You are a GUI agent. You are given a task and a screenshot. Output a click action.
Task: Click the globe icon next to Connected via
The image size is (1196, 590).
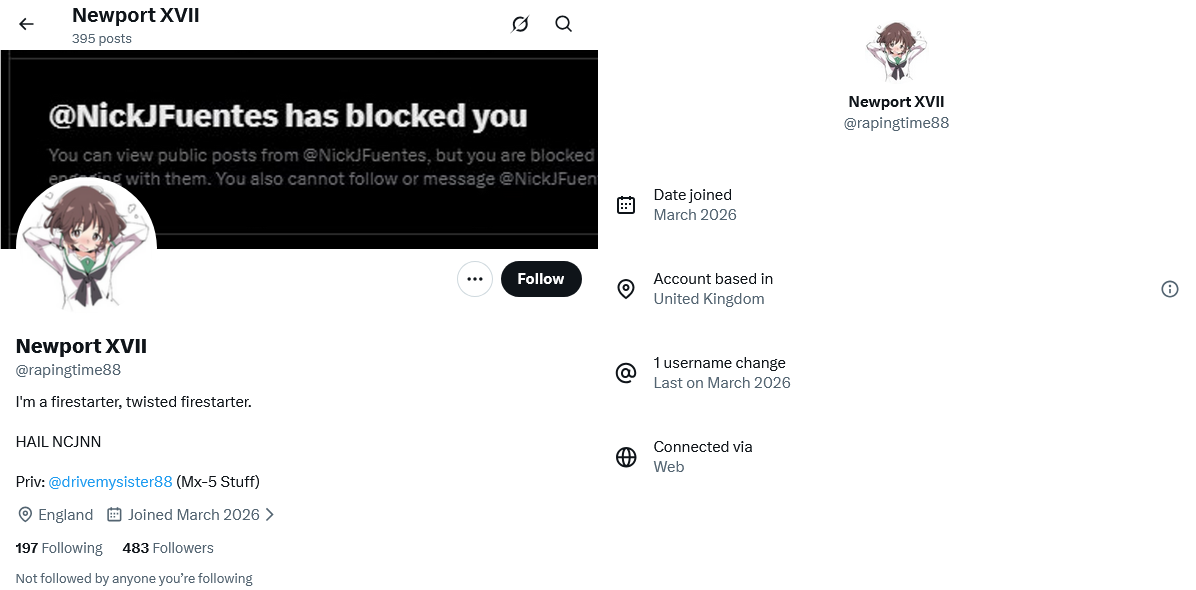pyautogui.click(x=625, y=457)
